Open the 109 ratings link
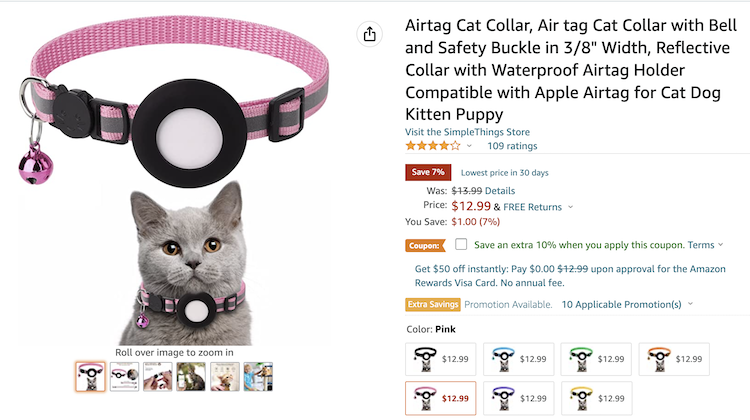750x420 pixels. click(x=510, y=146)
